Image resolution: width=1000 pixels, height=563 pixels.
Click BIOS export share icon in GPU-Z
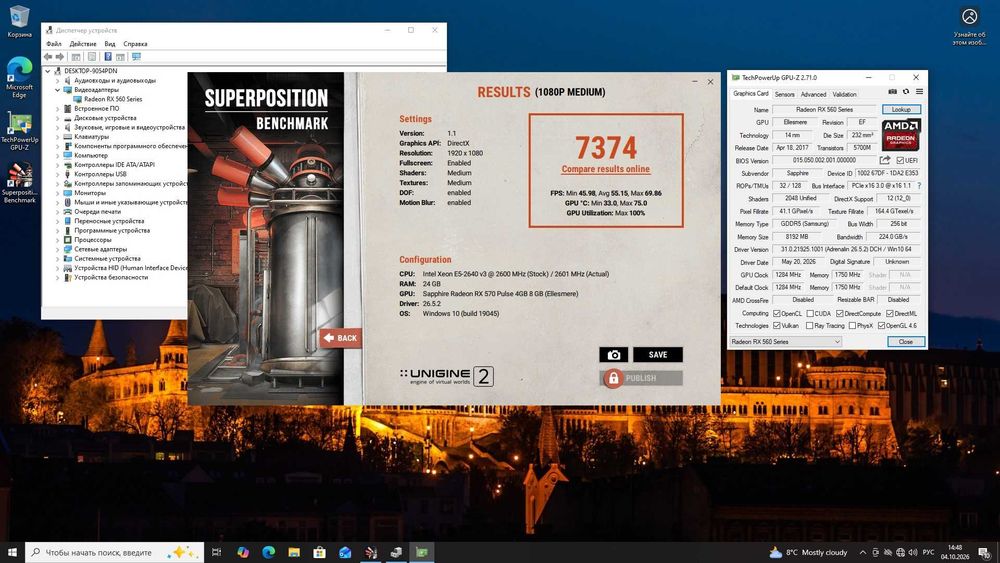click(885, 160)
